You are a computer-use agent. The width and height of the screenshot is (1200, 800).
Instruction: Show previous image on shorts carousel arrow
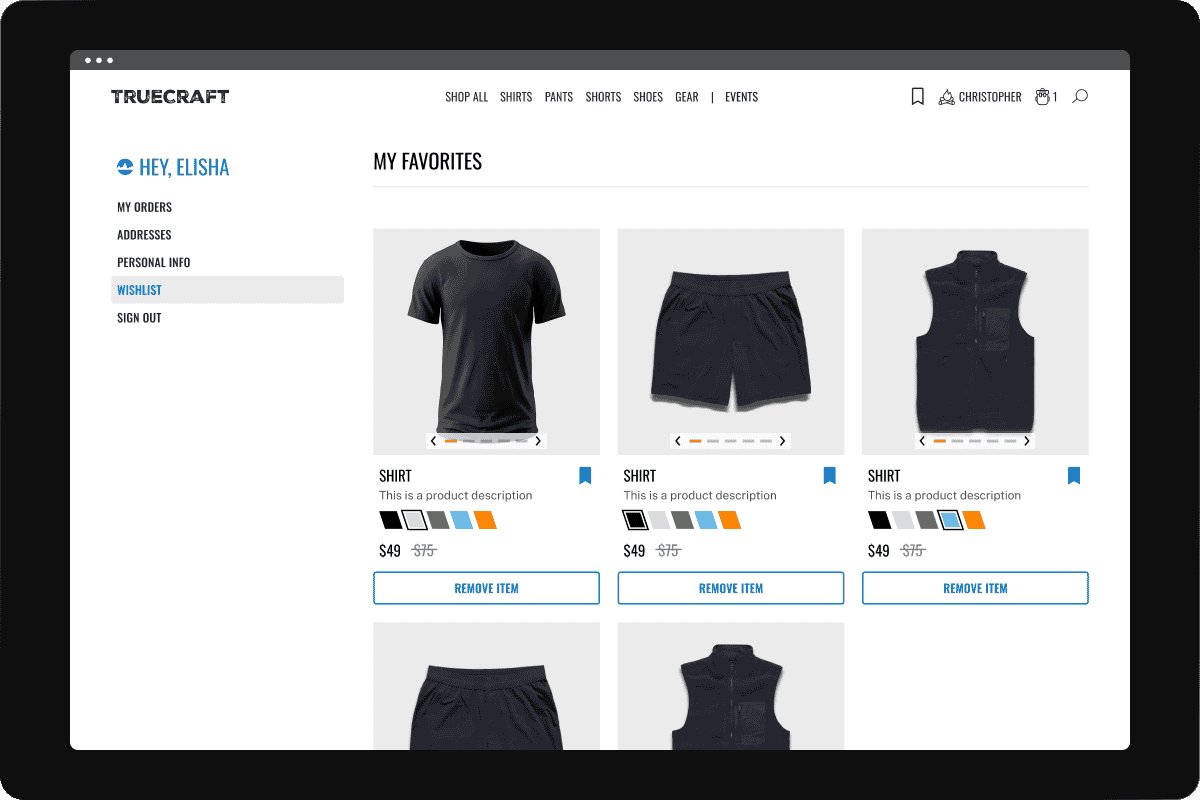click(x=678, y=441)
